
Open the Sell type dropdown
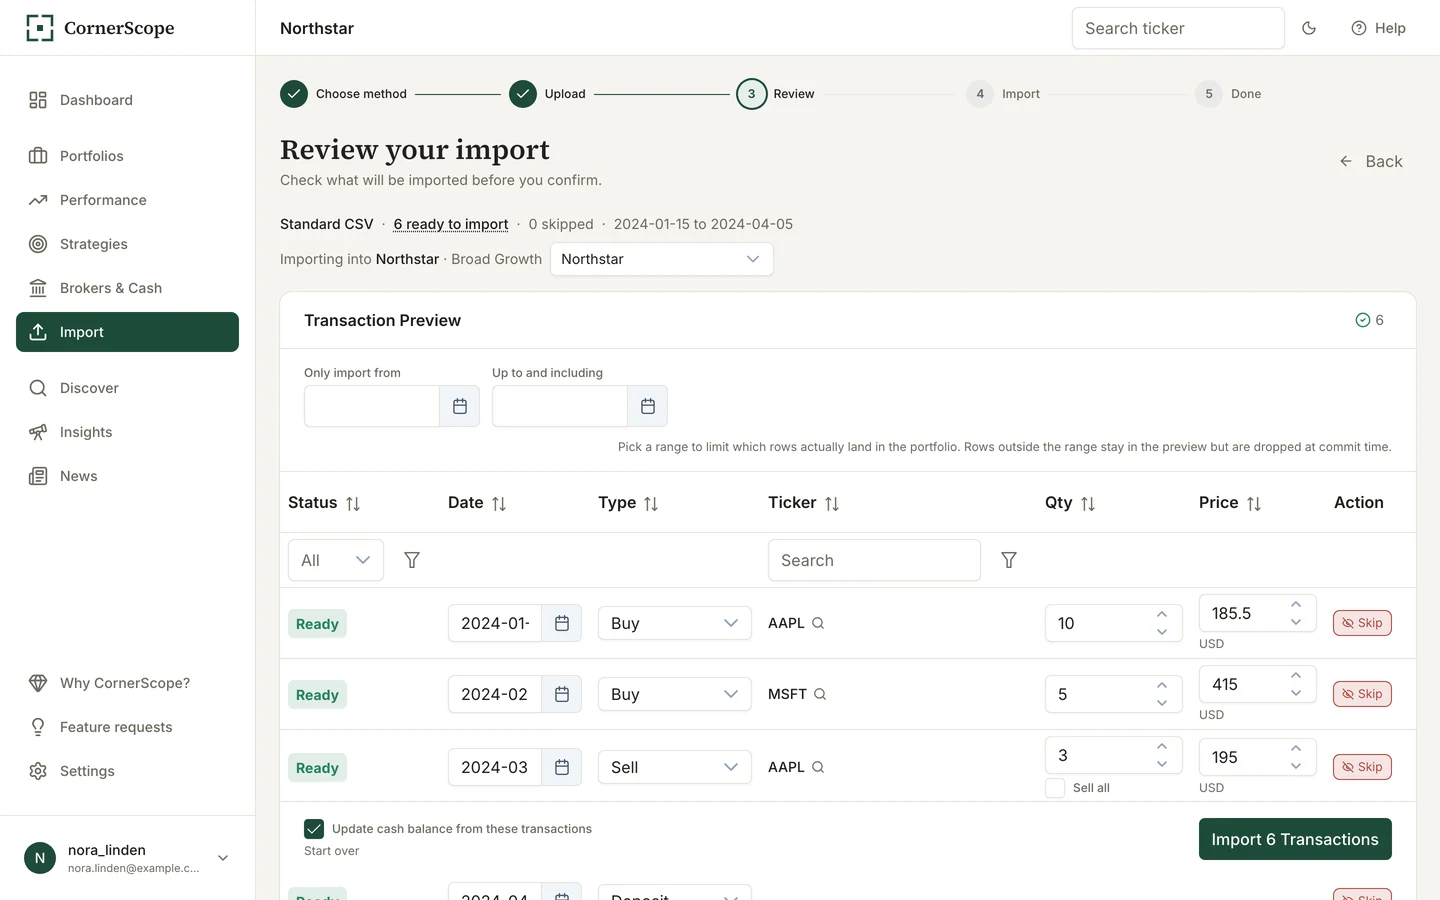pos(675,767)
